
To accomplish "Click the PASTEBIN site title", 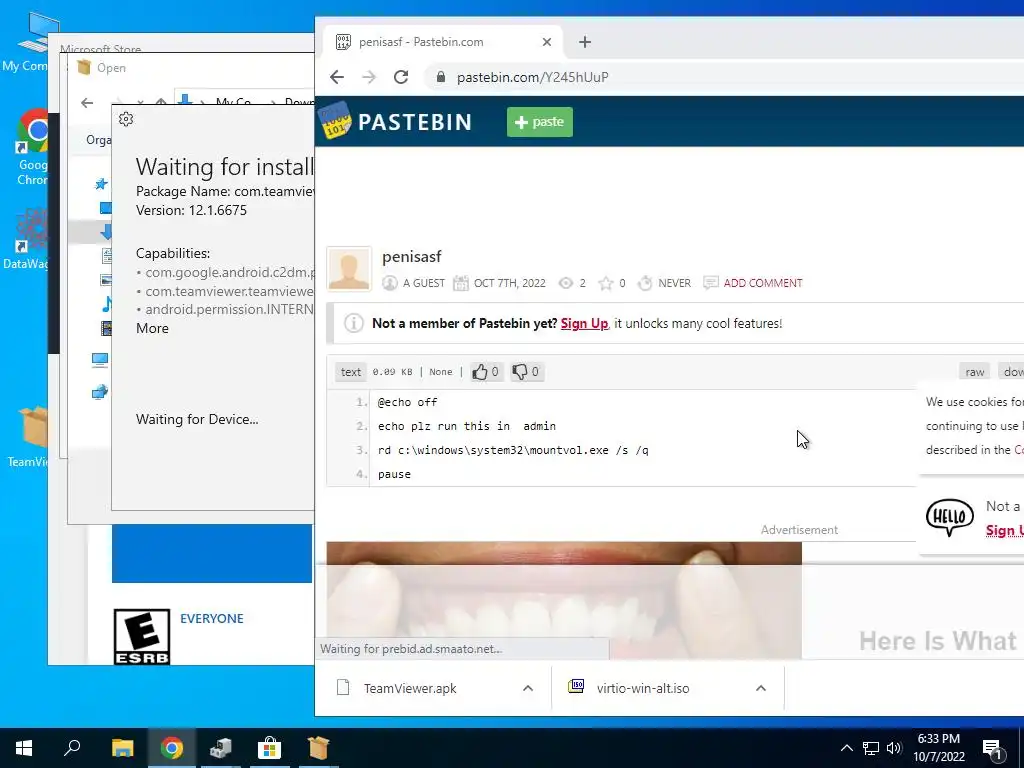I will point(415,122).
